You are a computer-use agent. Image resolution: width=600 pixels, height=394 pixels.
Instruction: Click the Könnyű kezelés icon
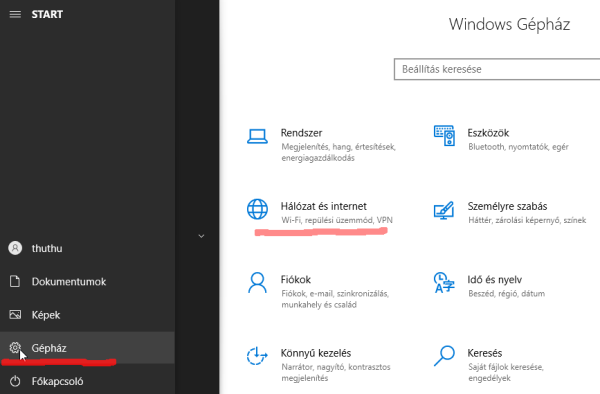pyautogui.click(x=257, y=356)
